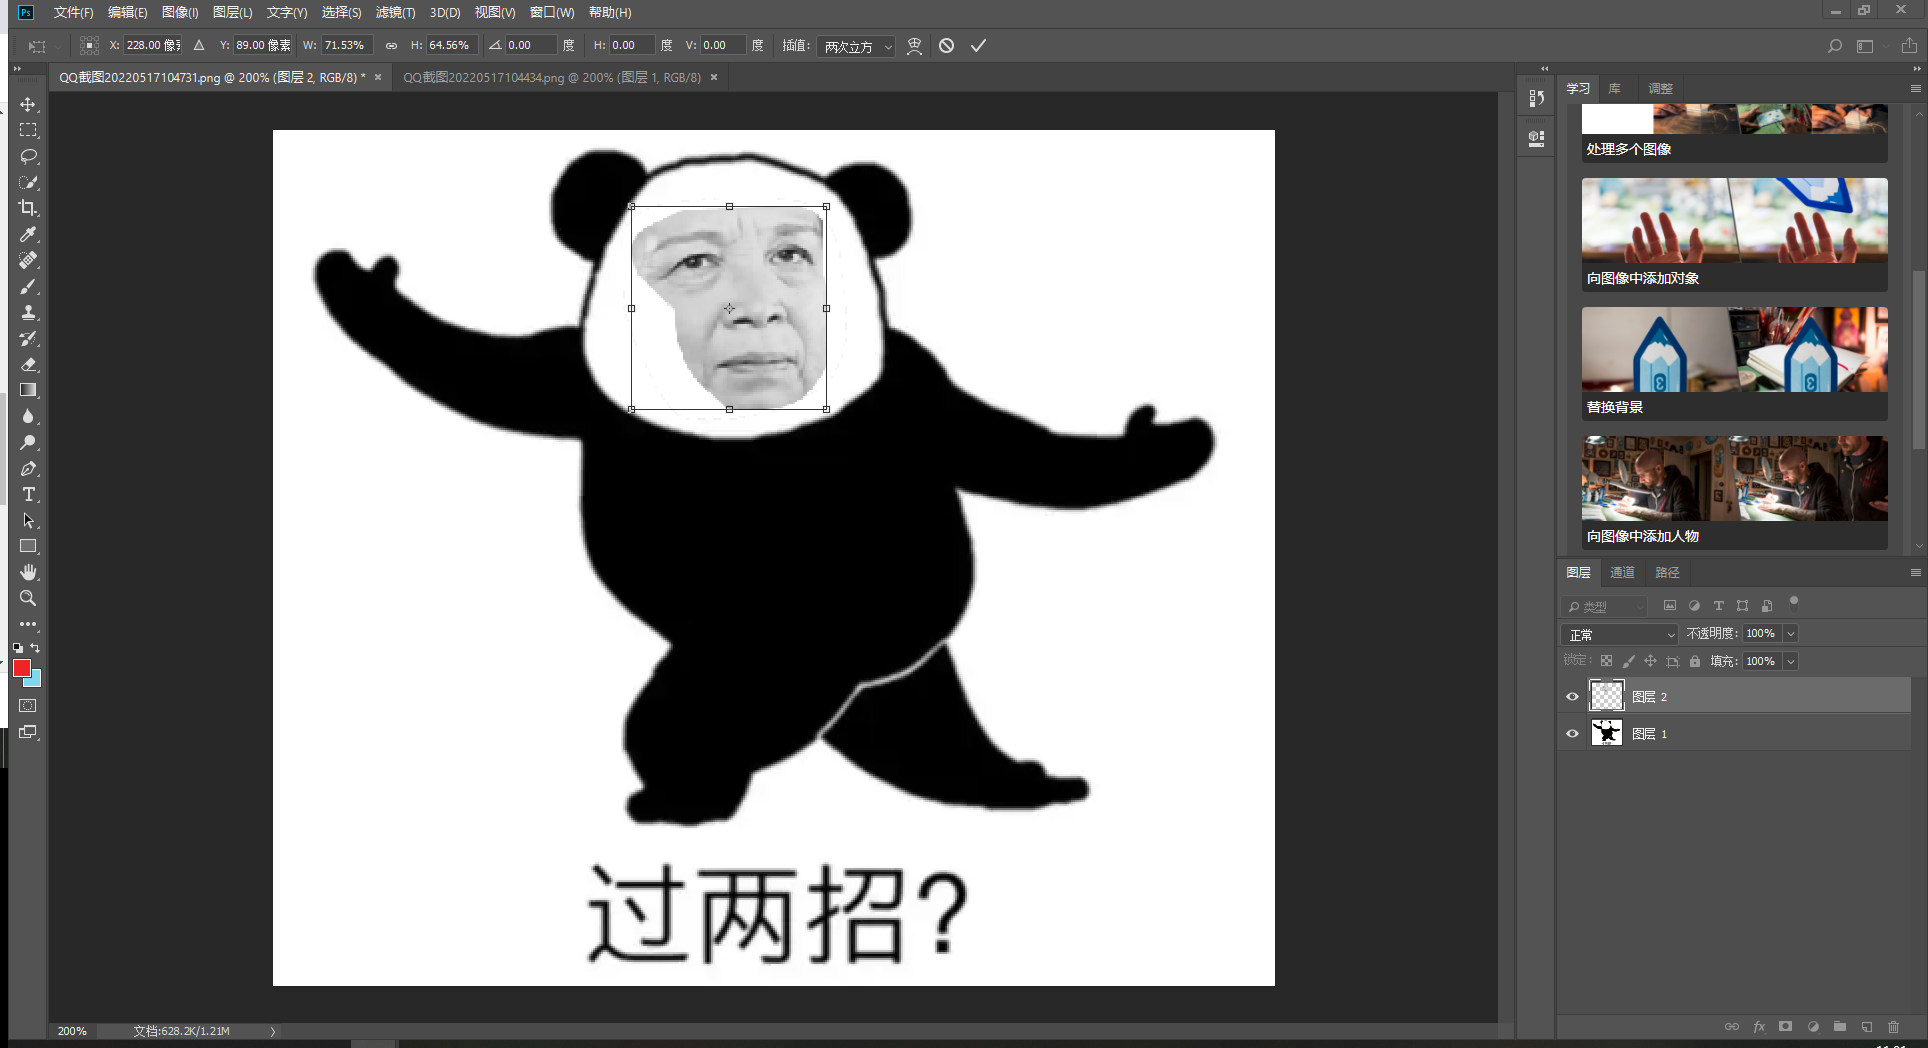This screenshot has height=1048, width=1928.
Task: Select the Rectangular Marquee tool
Action: pyautogui.click(x=28, y=130)
